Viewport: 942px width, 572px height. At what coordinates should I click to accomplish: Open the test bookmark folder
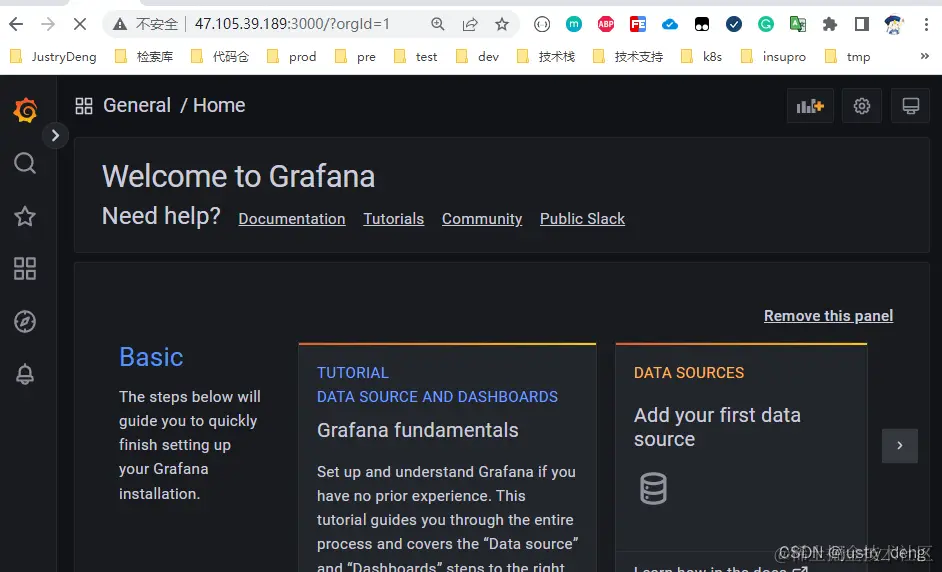point(416,56)
